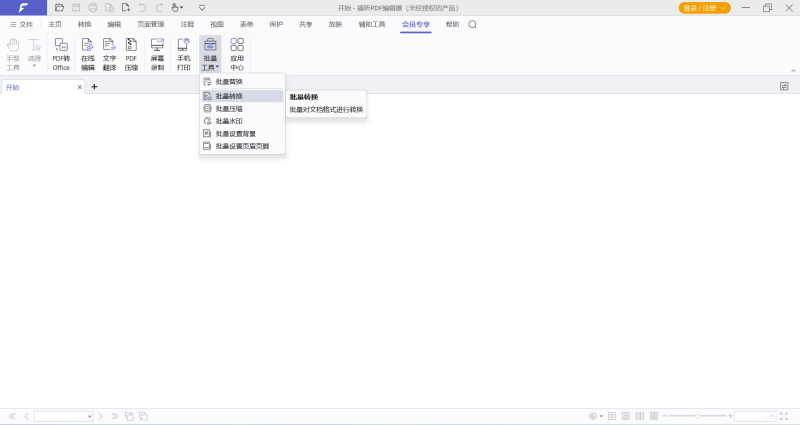Viewport: 800px width, 425px height.
Task: Click the search magnifier icon in ribbon tabs
Action: coord(473,24)
